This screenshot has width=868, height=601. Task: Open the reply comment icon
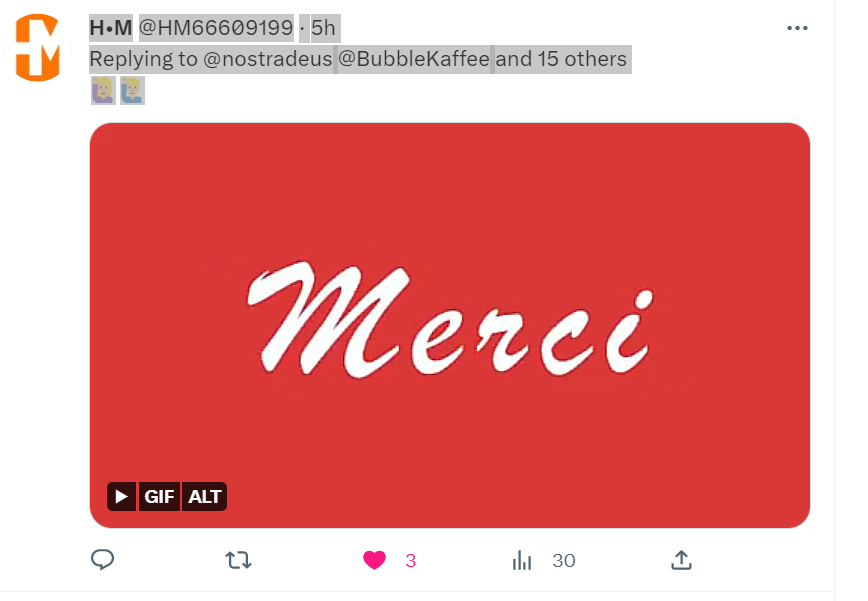[x=102, y=559]
